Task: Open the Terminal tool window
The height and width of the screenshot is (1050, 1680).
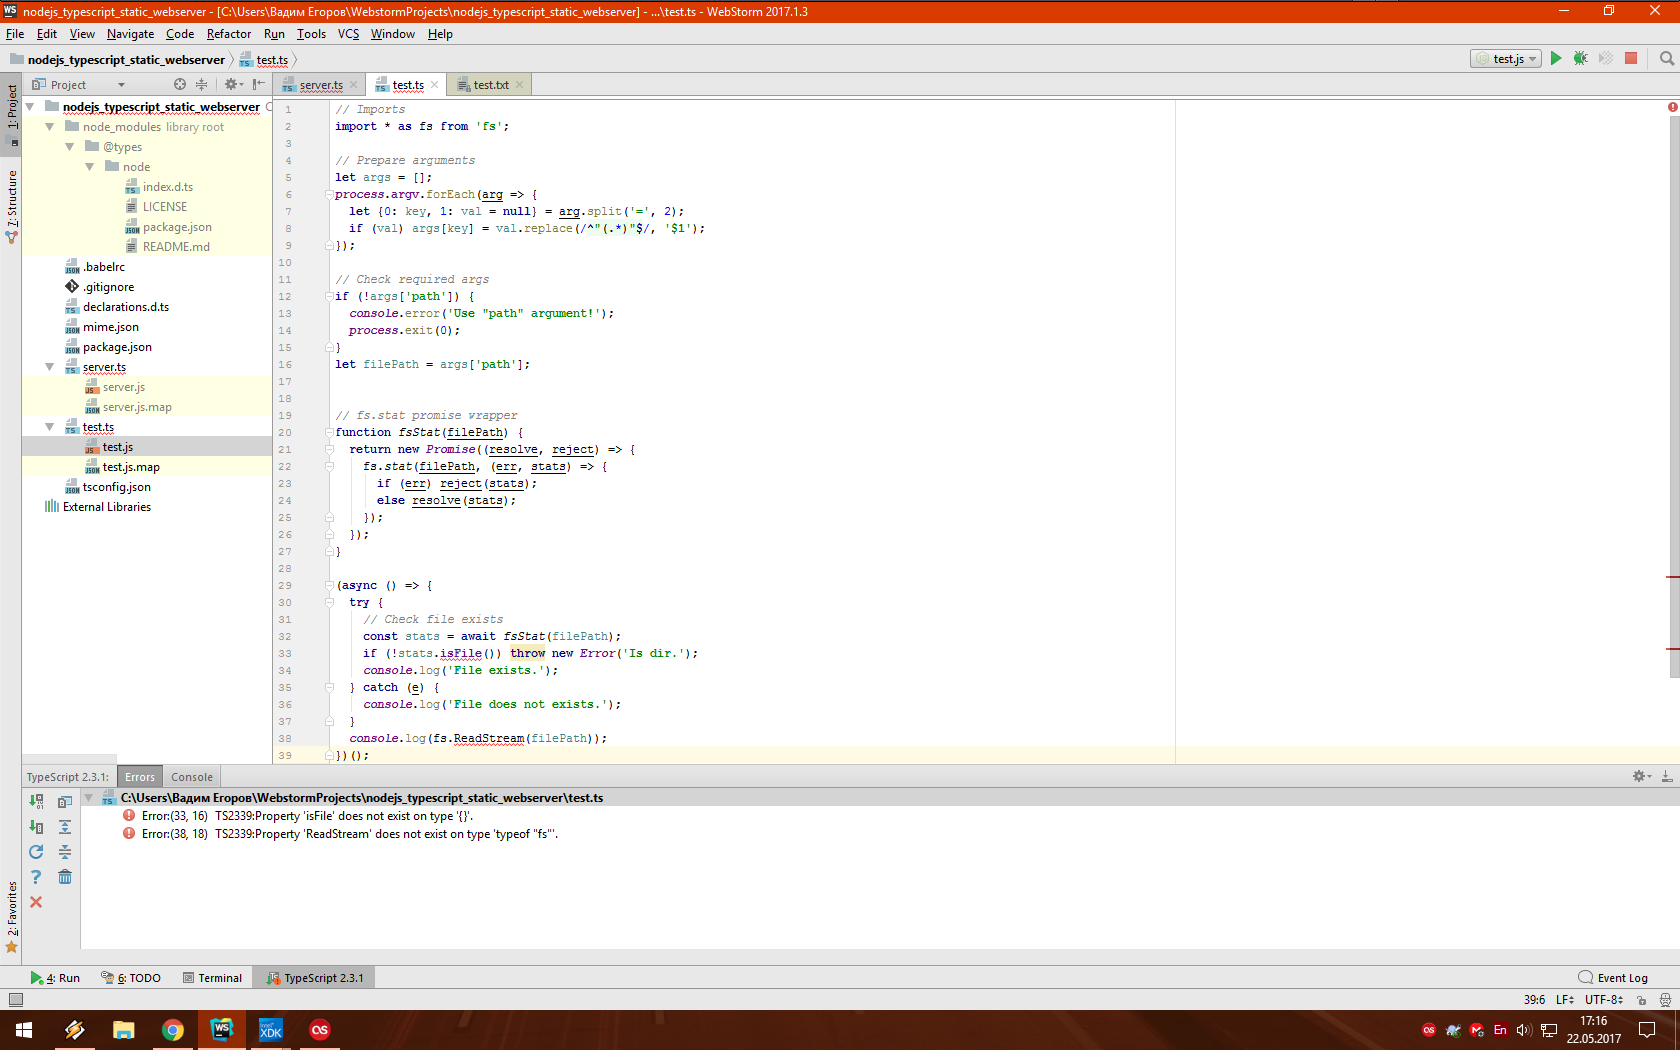Action: pyautogui.click(x=212, y=978)
